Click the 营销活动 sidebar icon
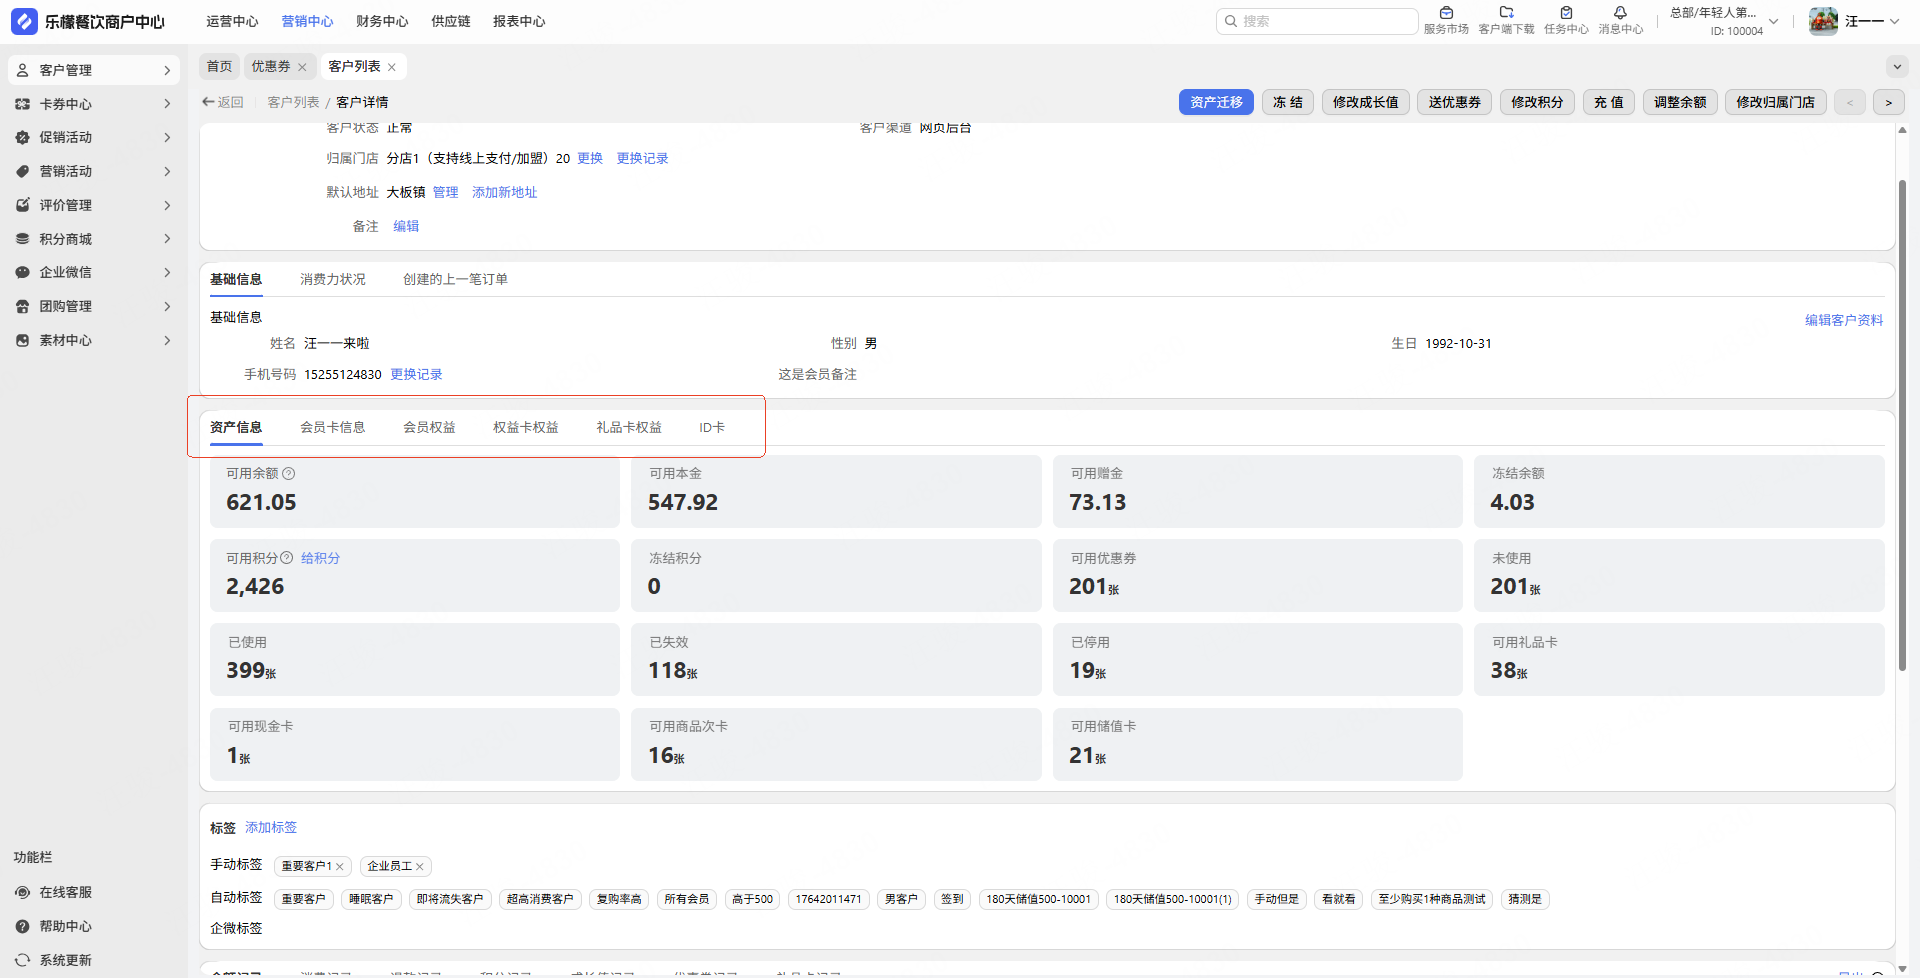The height and width of the screenshot is (978, 1920). pos(22,171)
